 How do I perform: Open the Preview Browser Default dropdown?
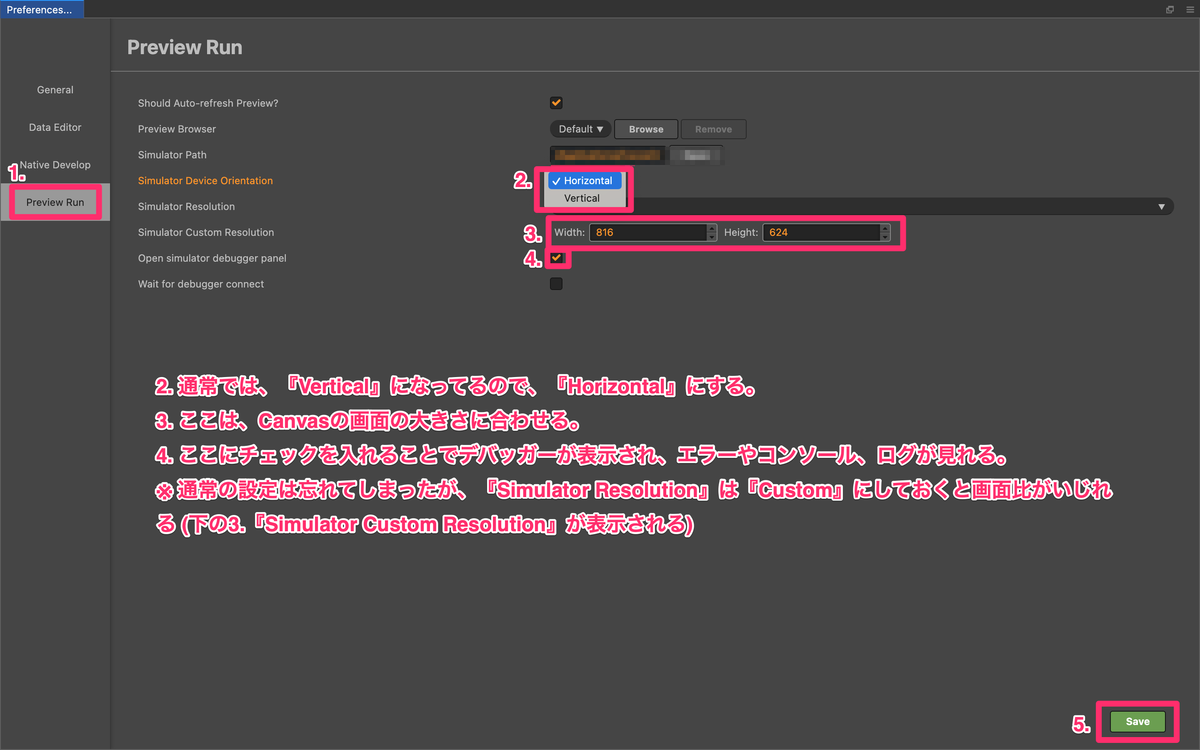point(581,129)
